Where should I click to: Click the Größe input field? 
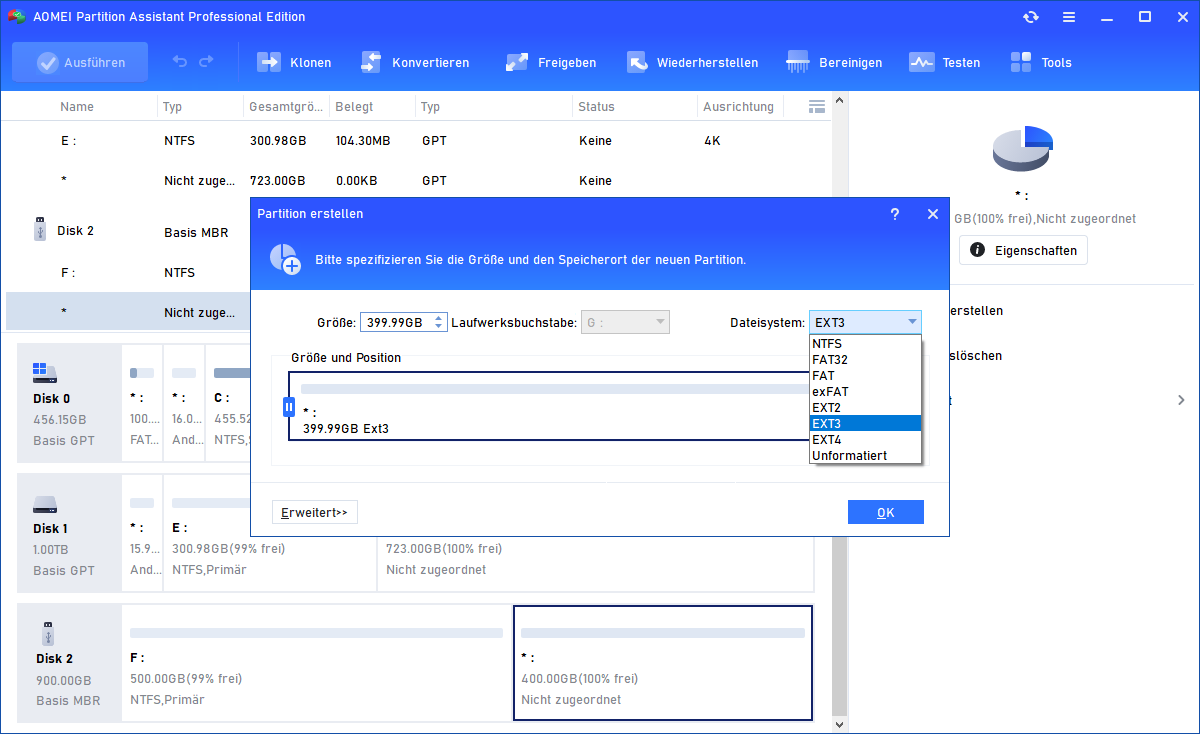(396, 322)
